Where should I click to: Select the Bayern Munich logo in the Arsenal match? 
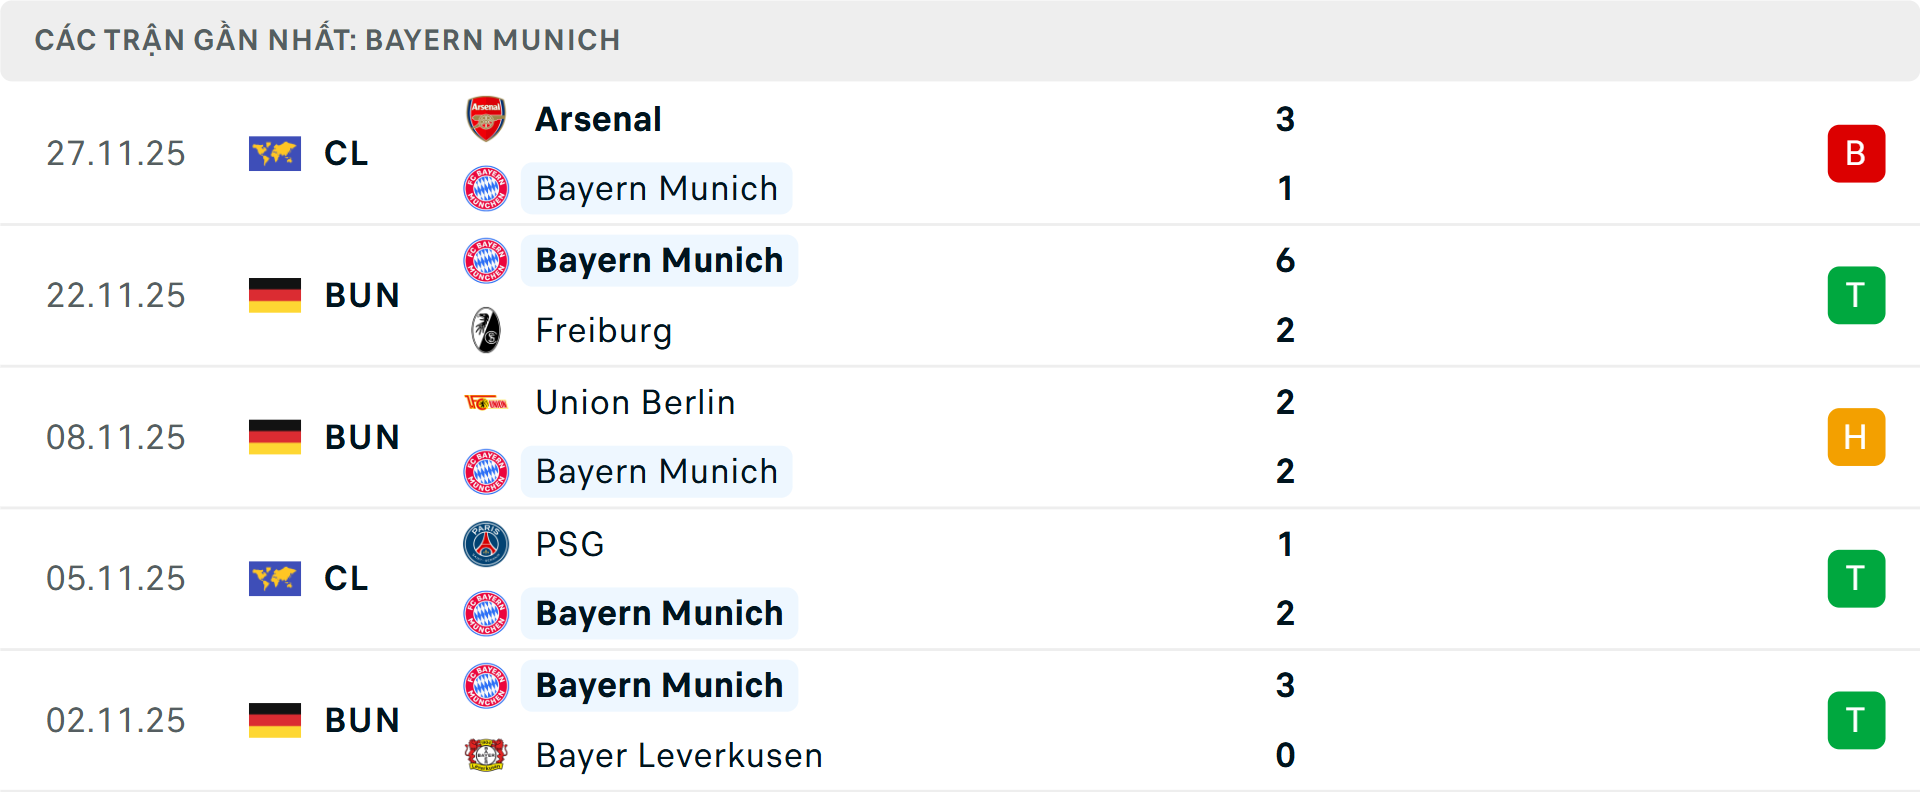tap(487, 188)
